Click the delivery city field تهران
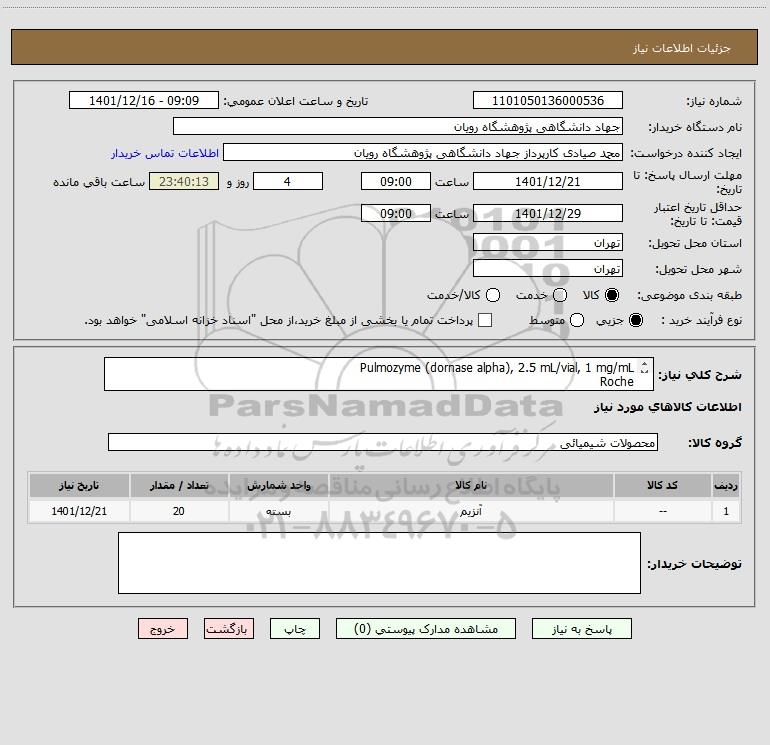This screenshot has height=745, width=770. tap(548, 268)
